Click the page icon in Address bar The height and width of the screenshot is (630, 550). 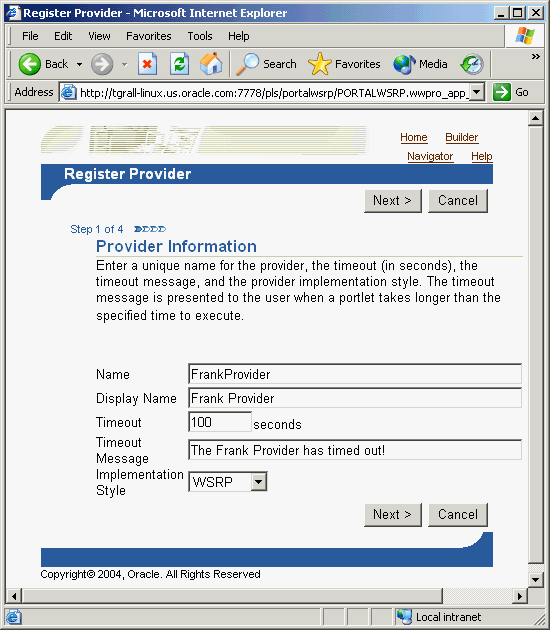pyautogui.click(x=68, y=93)
